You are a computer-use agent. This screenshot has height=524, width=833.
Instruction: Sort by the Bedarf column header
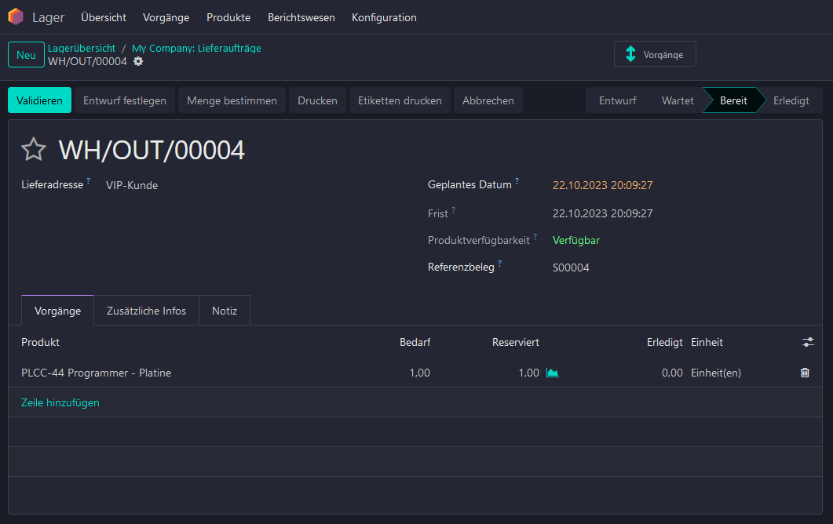[x=415, y=342]
